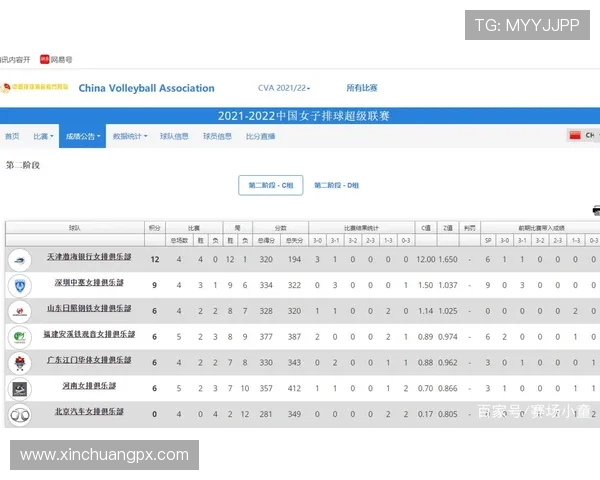Screen dimensions: 600x480
Task: Expand the 数据统计 navigation dropdown
Action: pos(130,136)
